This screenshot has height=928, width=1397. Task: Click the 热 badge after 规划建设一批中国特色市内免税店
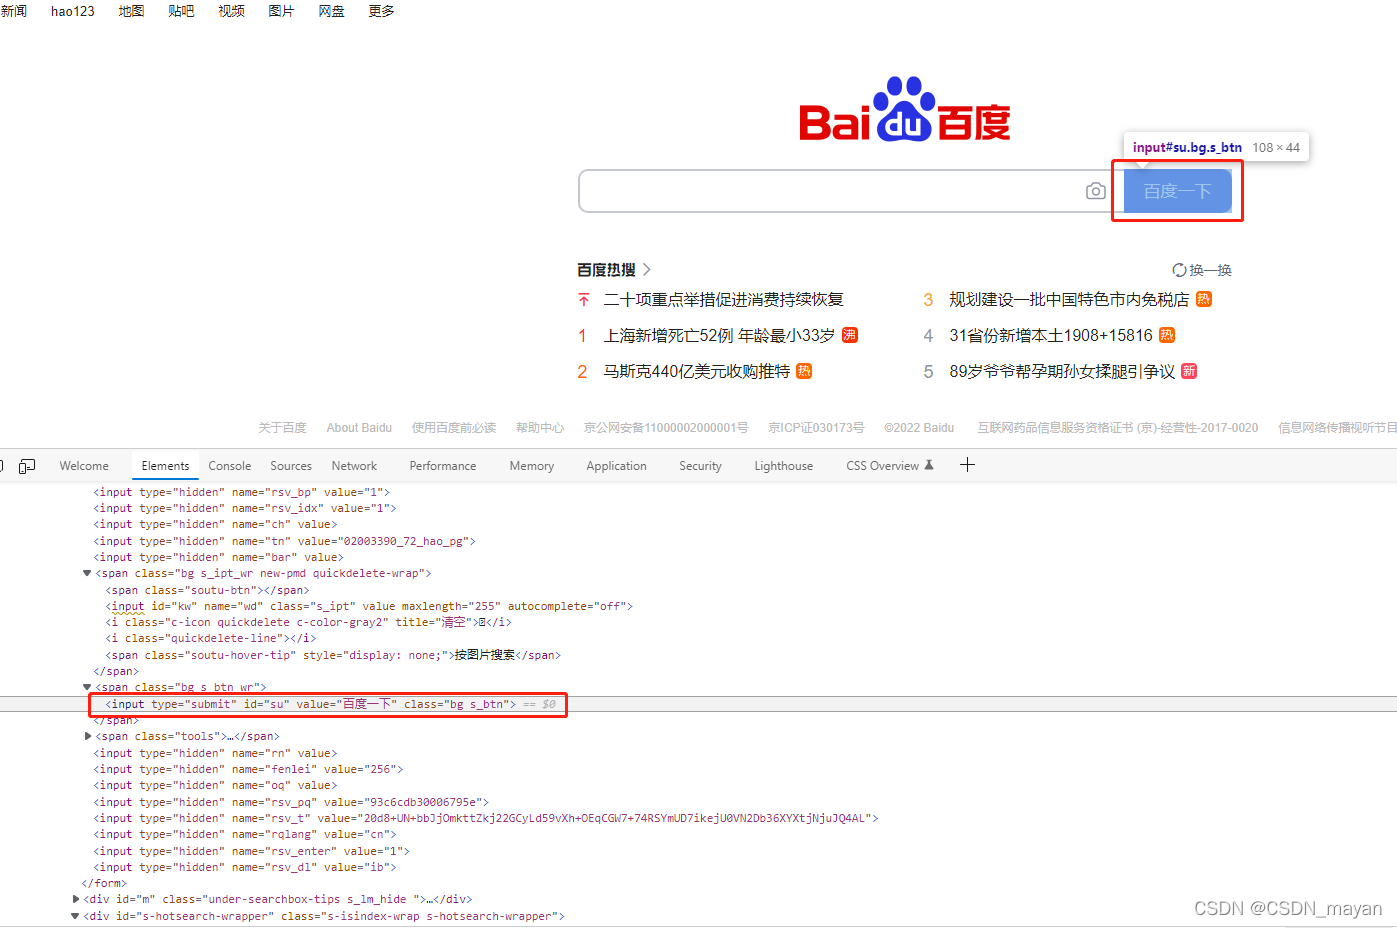1204,299
